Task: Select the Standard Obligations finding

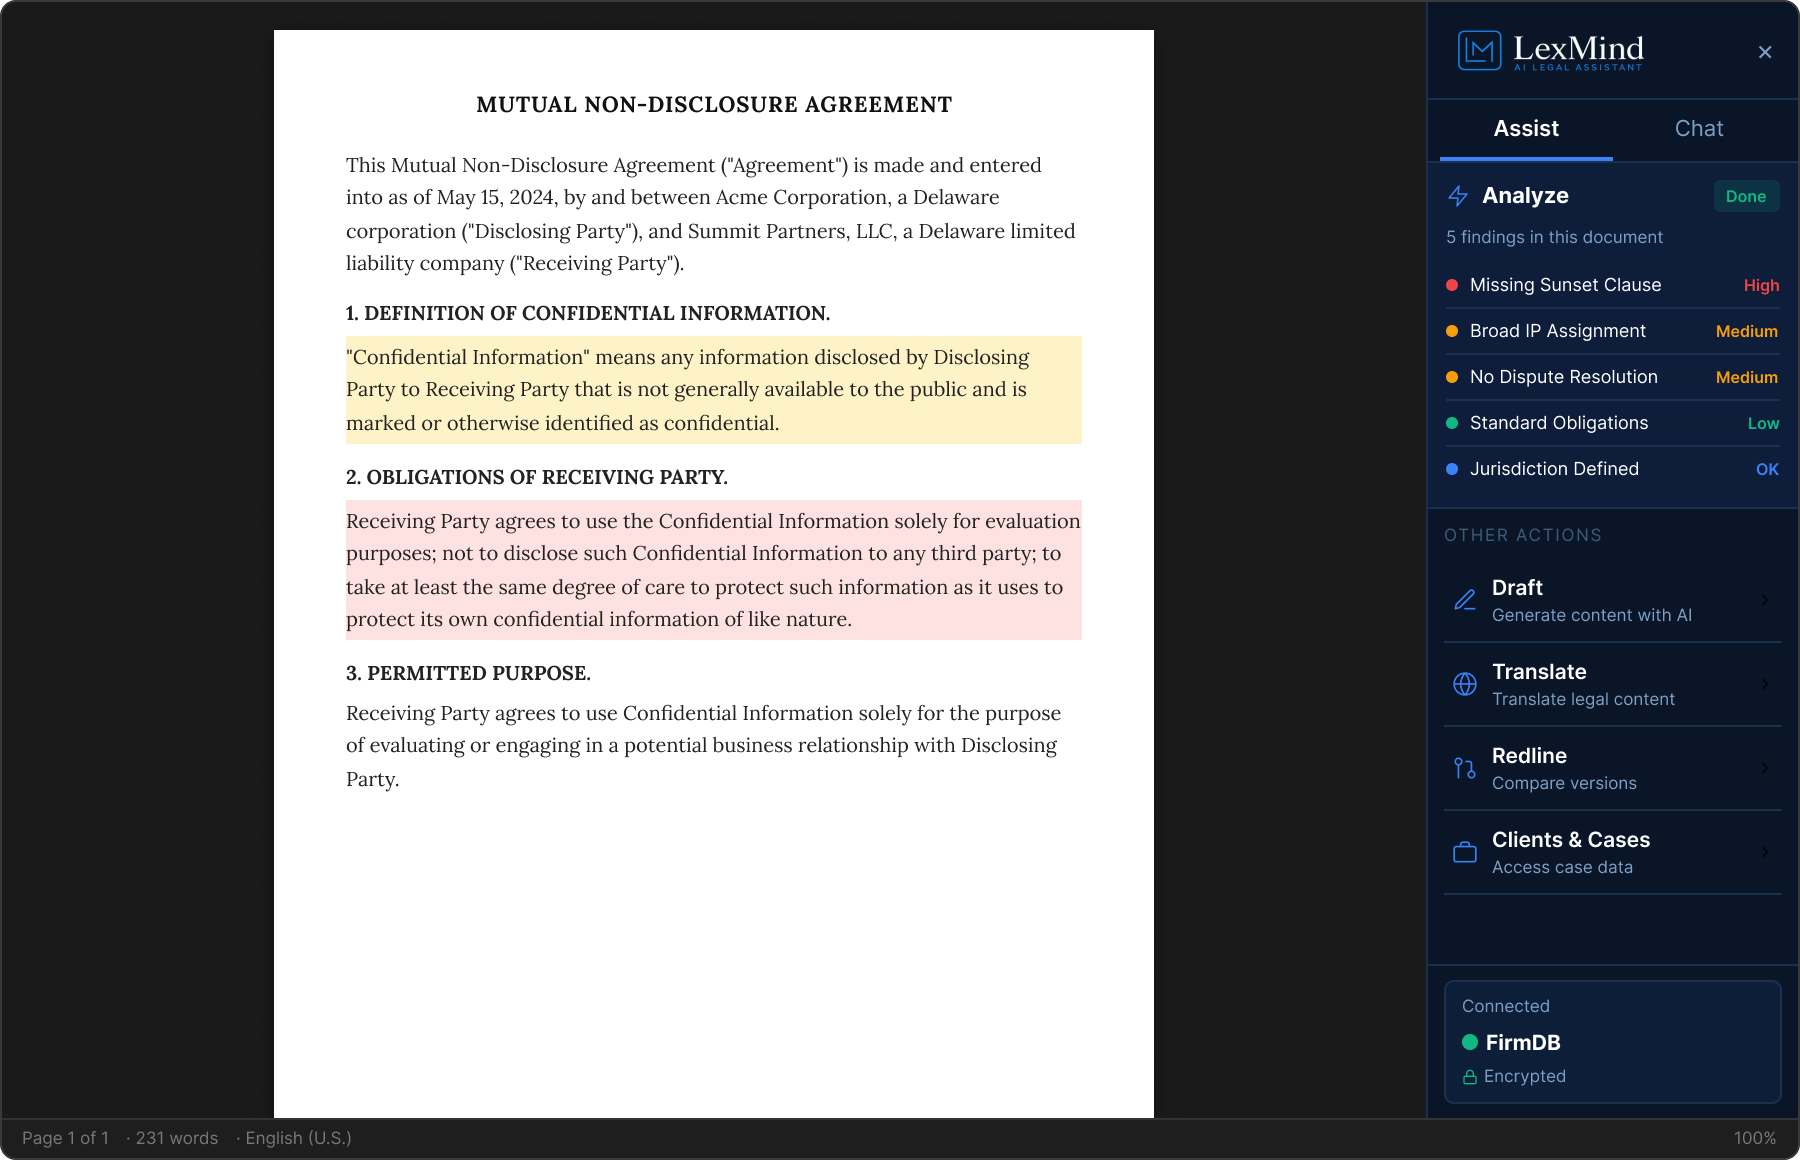Action: (x=1613, y=423)
